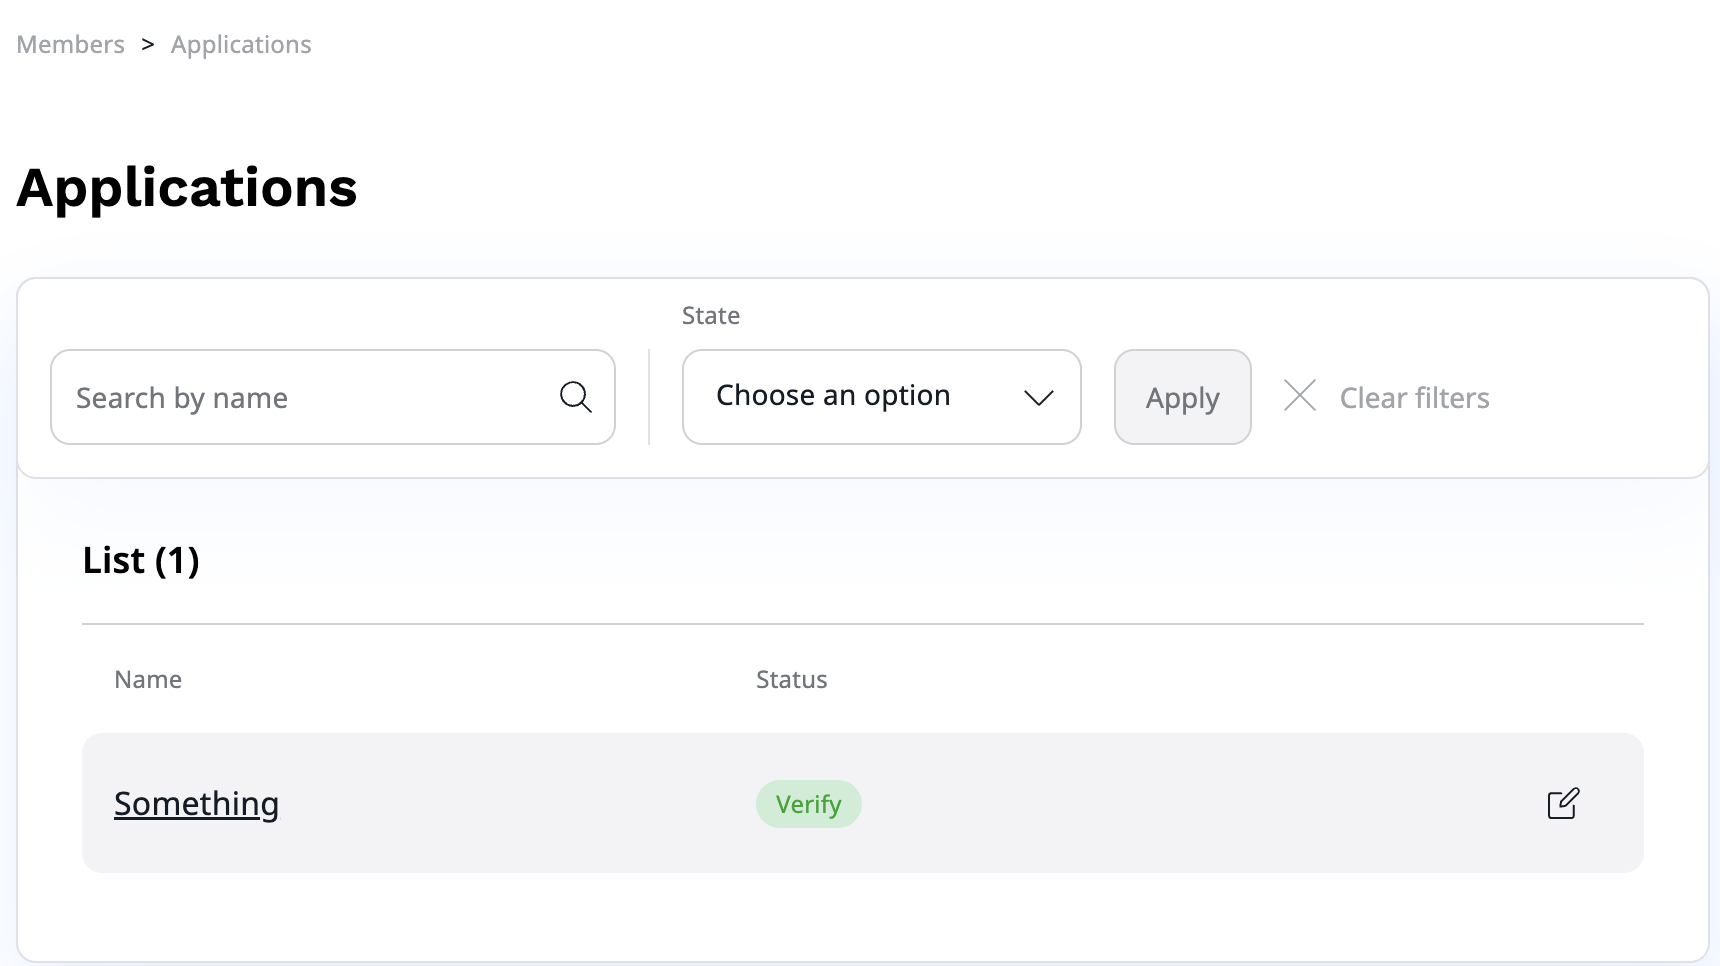
Task: Click the State label above dropdown
Action: coord(710,316)
